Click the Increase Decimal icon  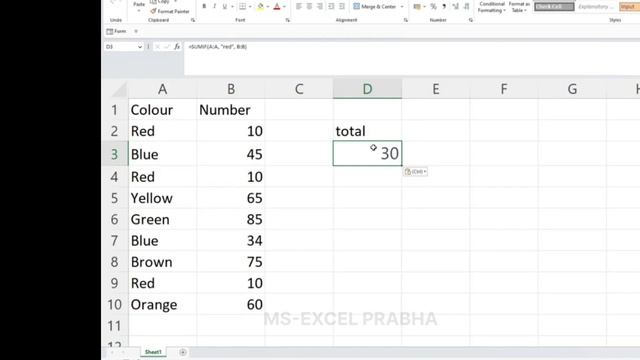coord(456,7)
